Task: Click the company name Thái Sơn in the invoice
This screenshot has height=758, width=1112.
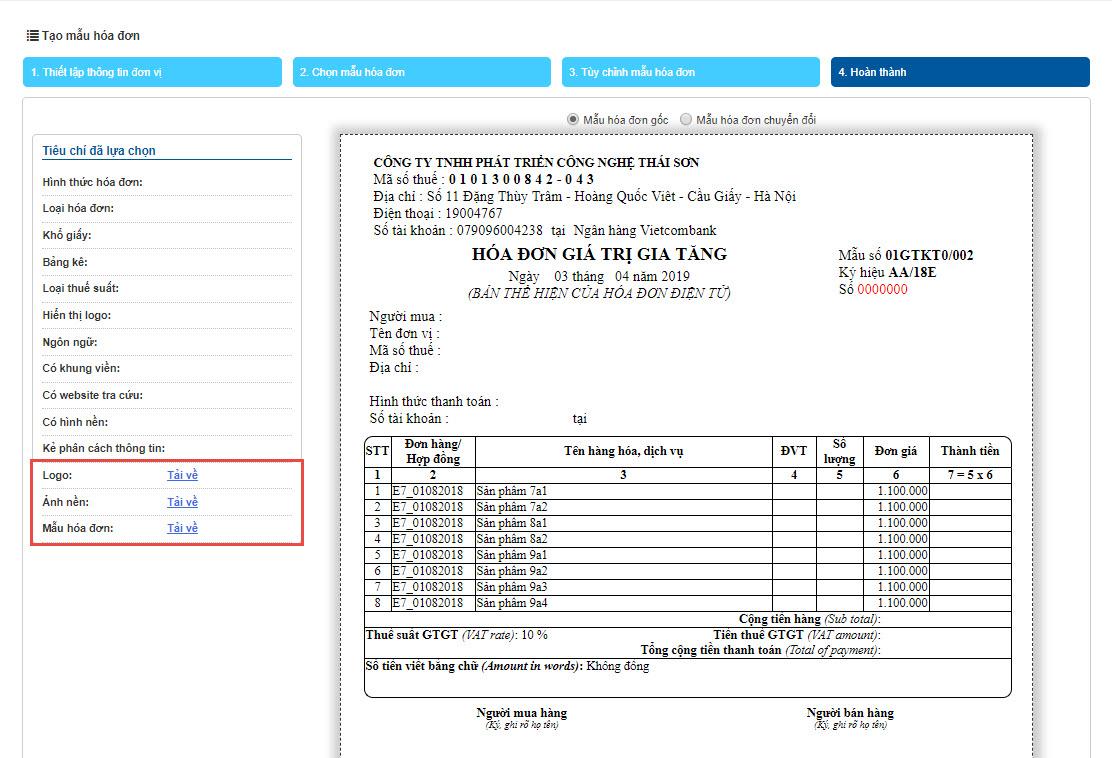Action: coord(536,162)
